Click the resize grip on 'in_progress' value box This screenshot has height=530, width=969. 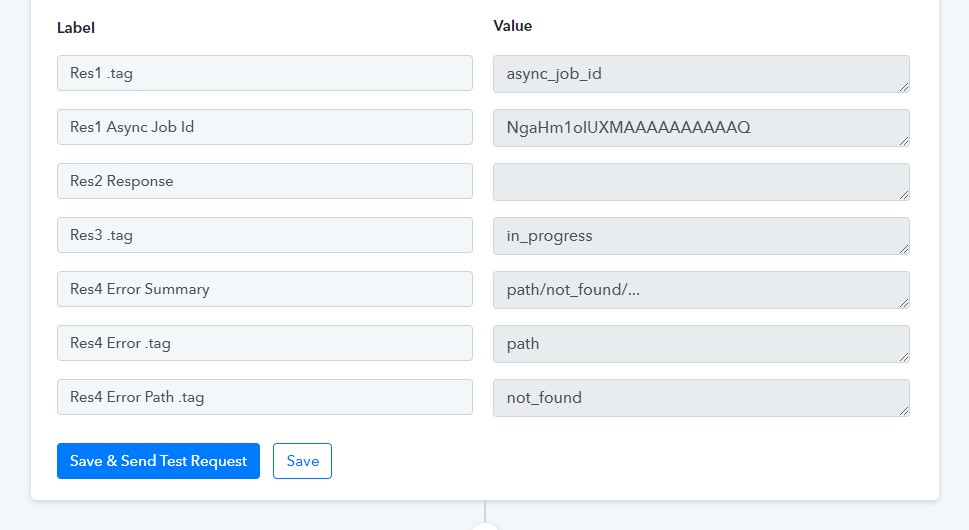(x=904, y=249)
